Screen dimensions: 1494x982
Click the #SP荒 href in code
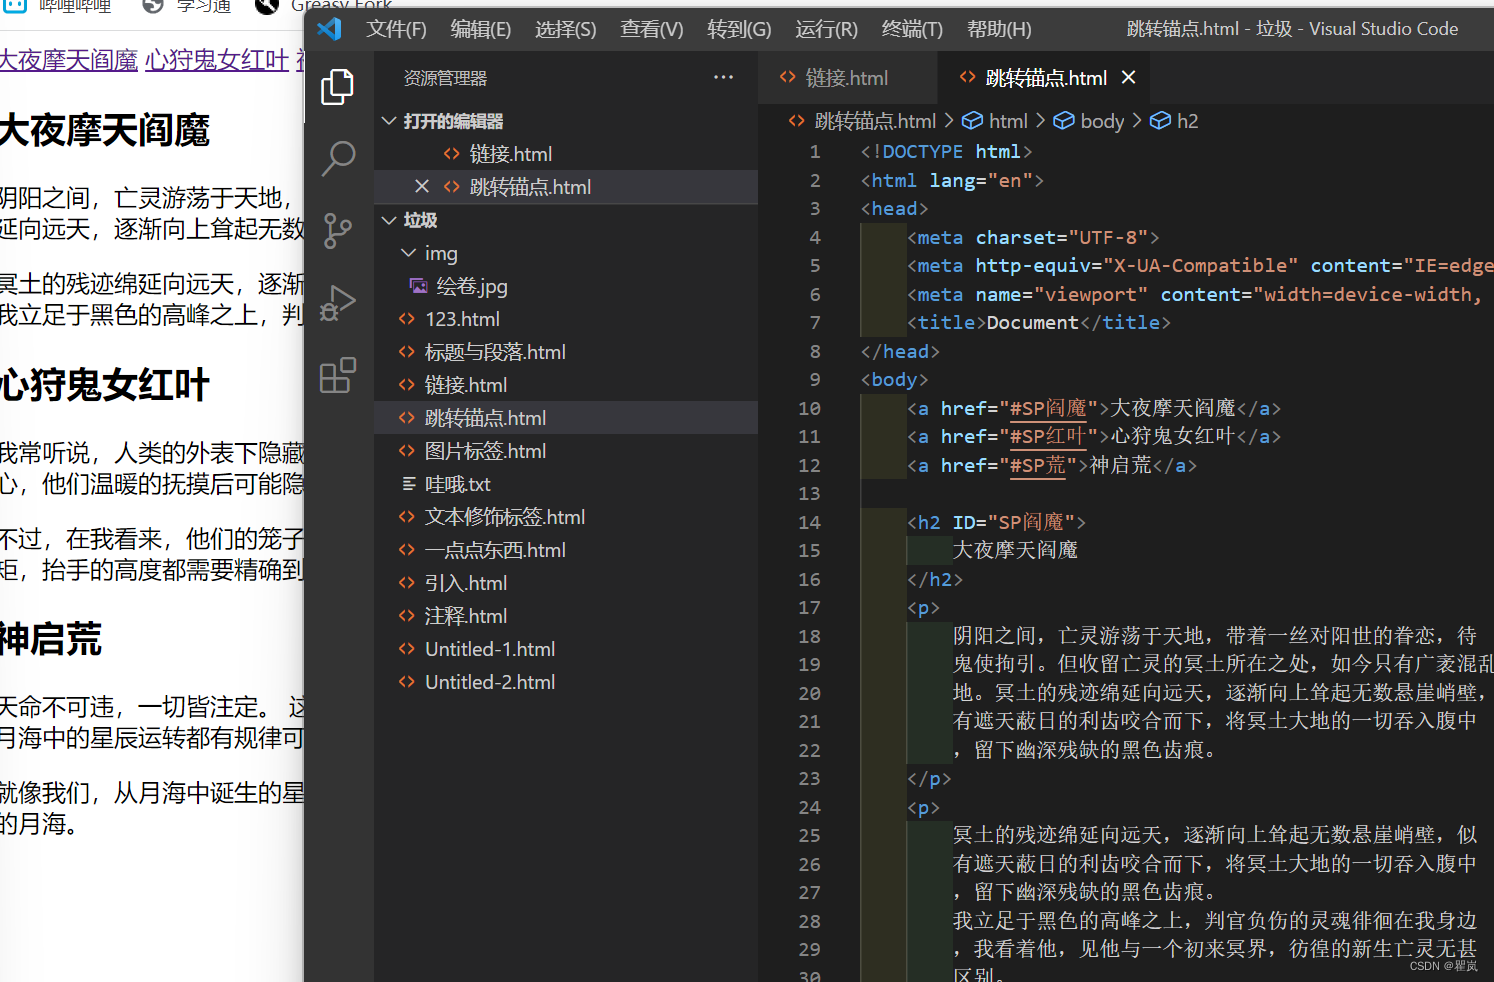pos(1038,465)
